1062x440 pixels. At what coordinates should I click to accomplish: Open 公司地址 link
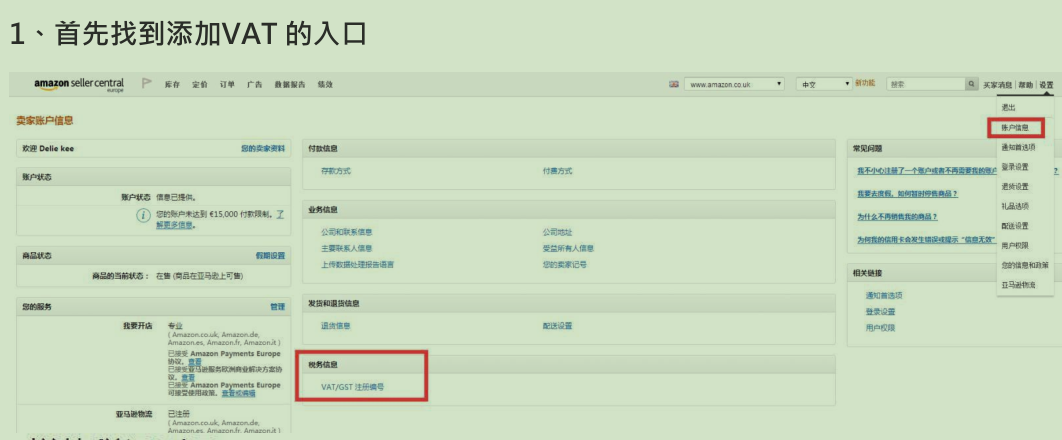point(557,232)
